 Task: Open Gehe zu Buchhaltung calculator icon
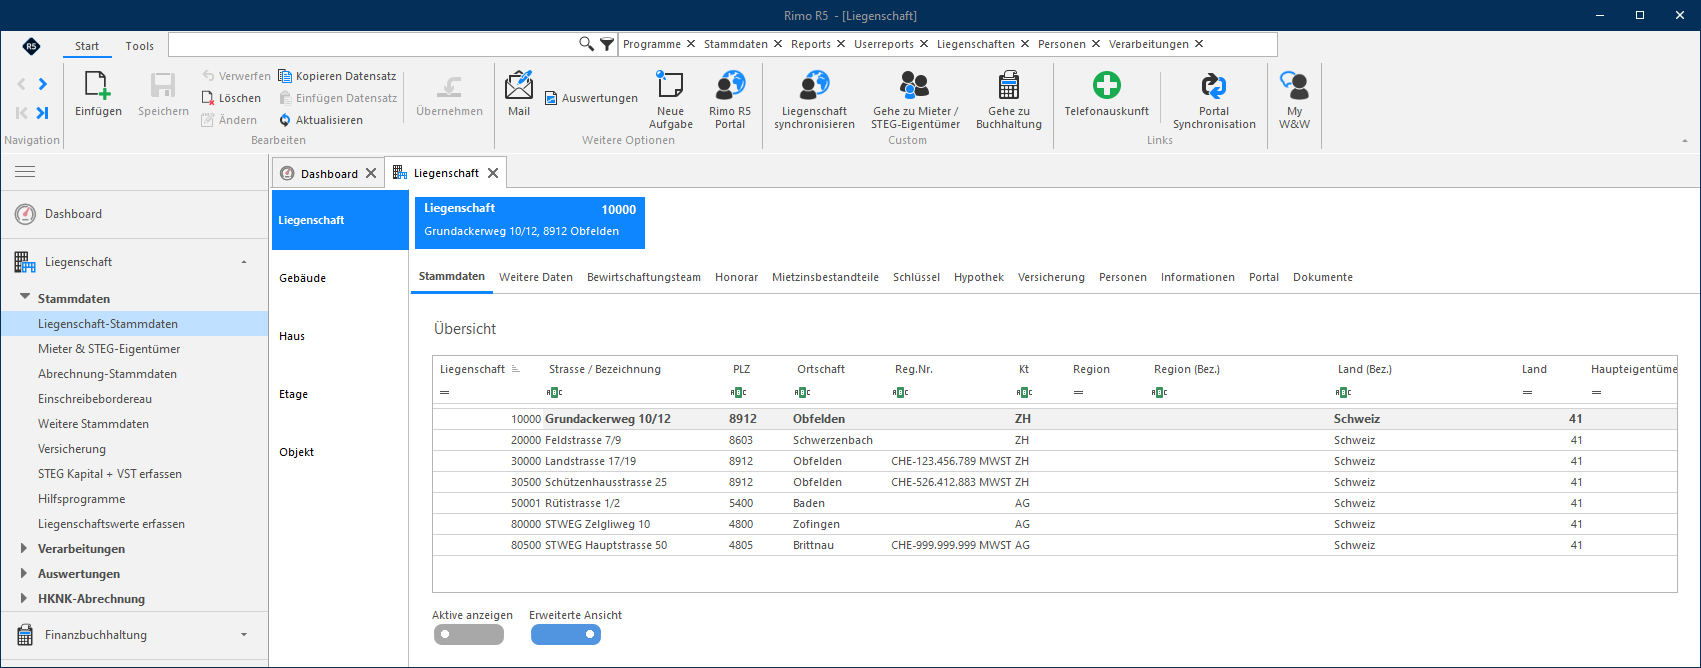tap(1009, 85)
